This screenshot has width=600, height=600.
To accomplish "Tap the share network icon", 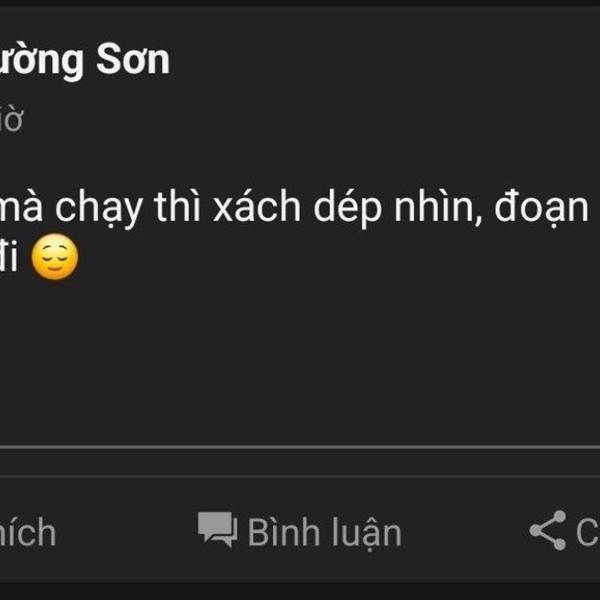I will pyautogui.click(x=548, y=530).
